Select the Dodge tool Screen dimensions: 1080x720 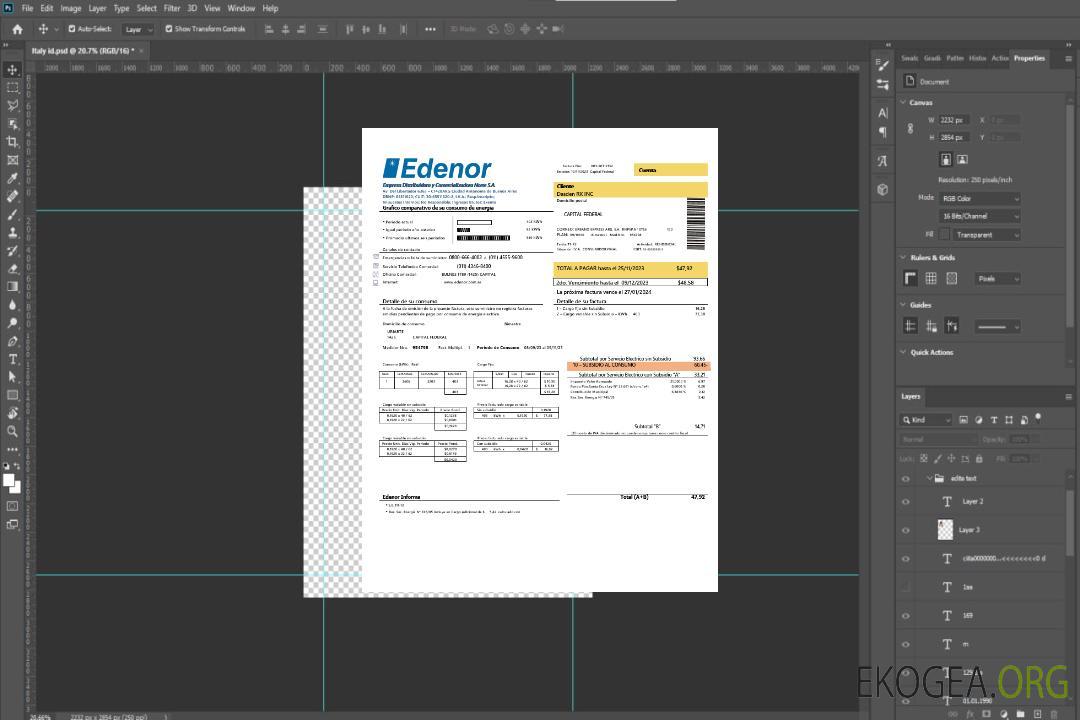coord(12,322)
